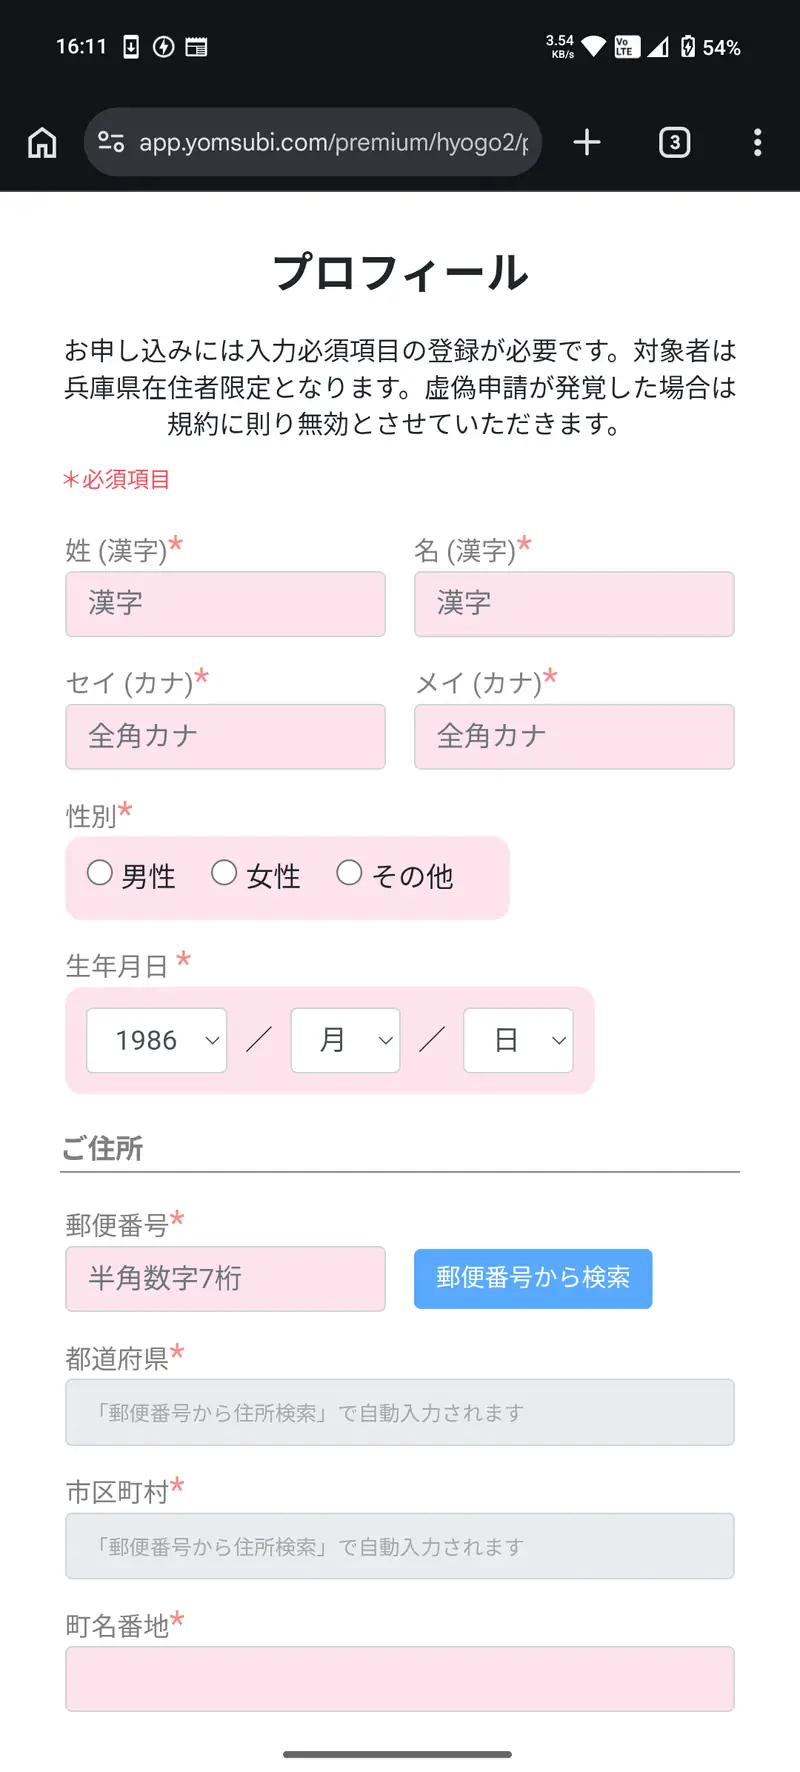Screen dimensions: 800x1772
Task: Open site info icon in address bar
Action: point(111,143)
